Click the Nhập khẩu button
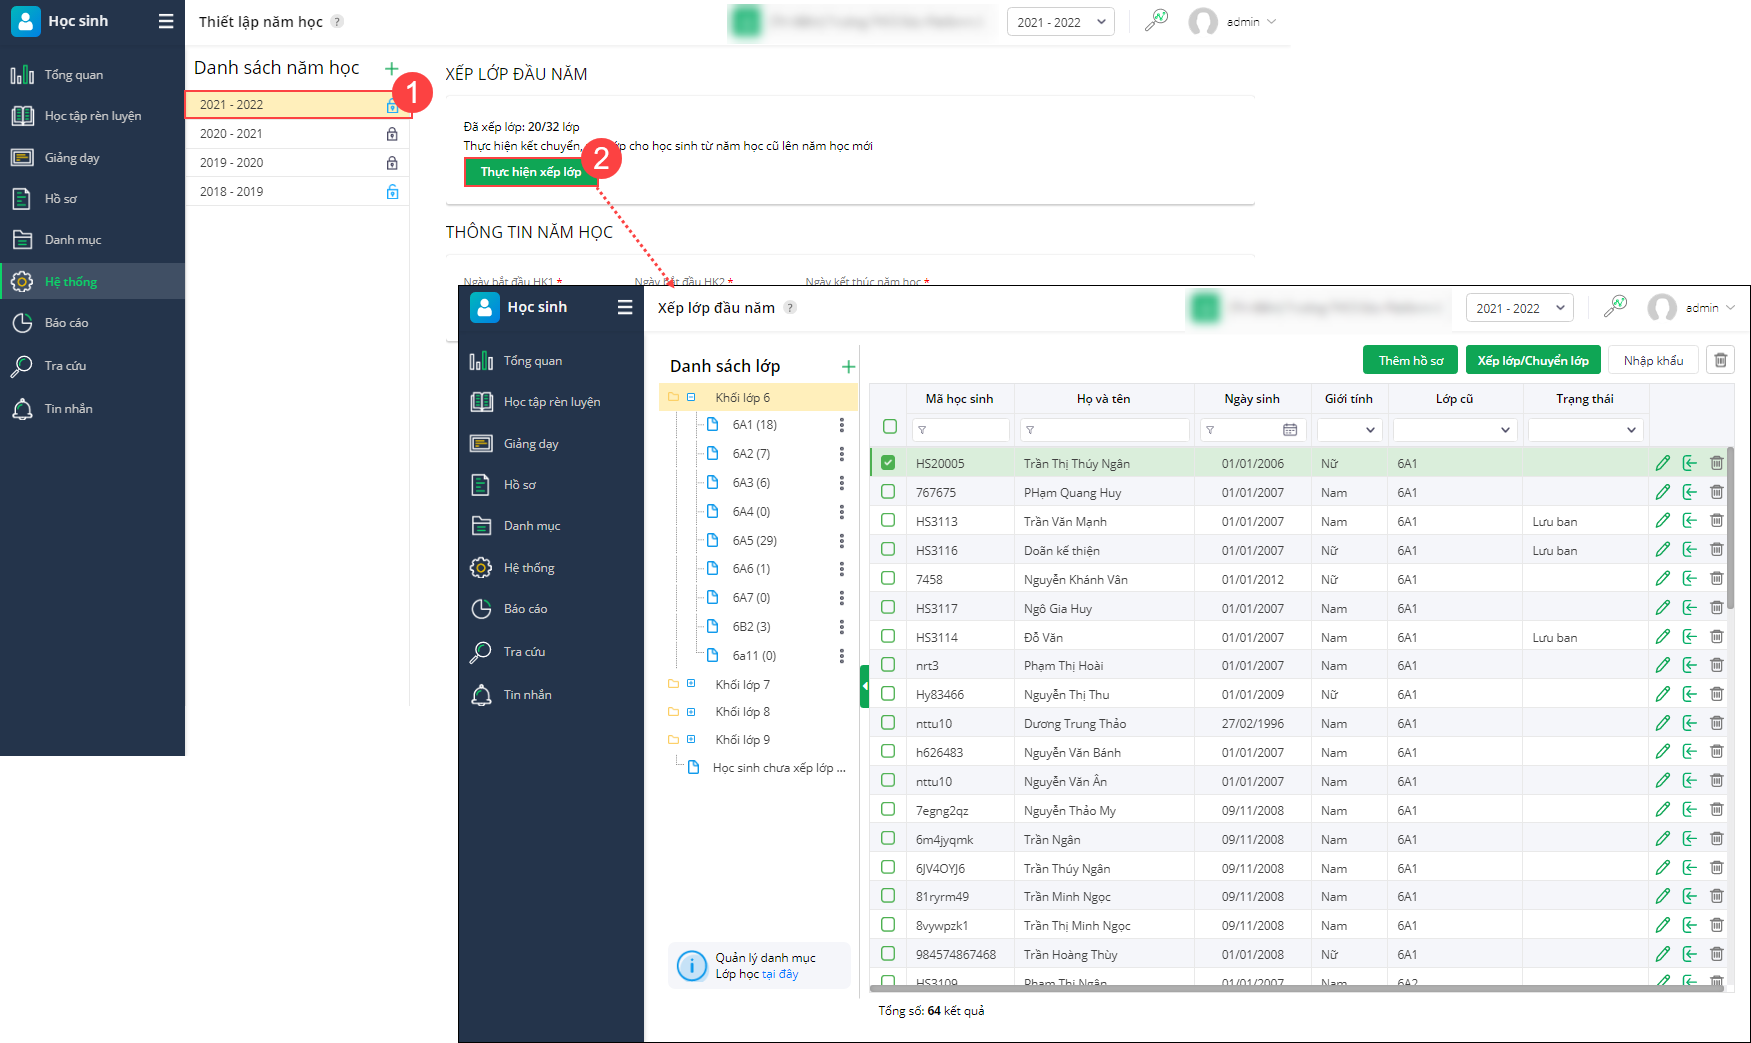The width and height of the screenshot is (1751, 1043). 1653,360
